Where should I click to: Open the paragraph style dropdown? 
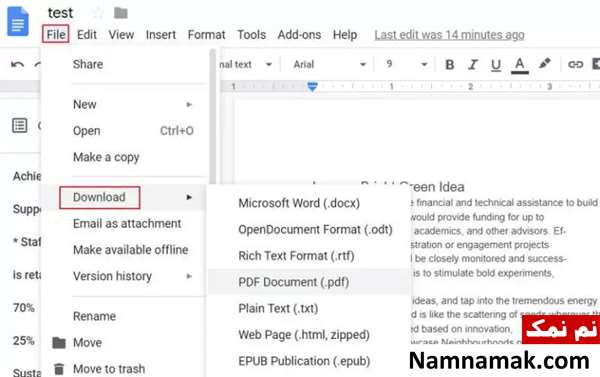pyautogui.click(x=247, y=64)
